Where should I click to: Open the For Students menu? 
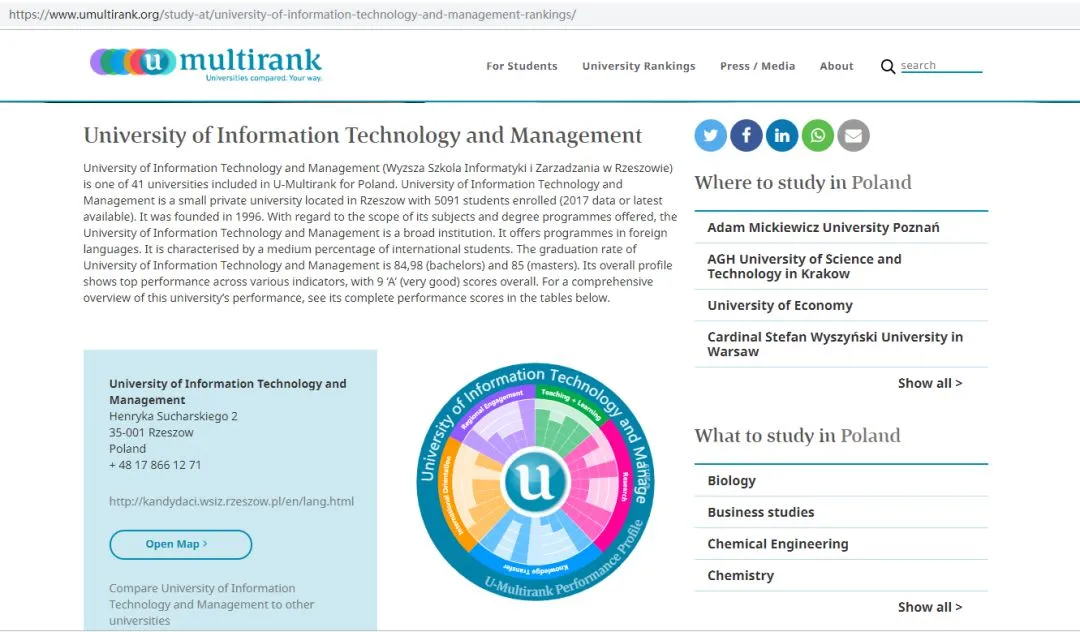tap(521, 66)
